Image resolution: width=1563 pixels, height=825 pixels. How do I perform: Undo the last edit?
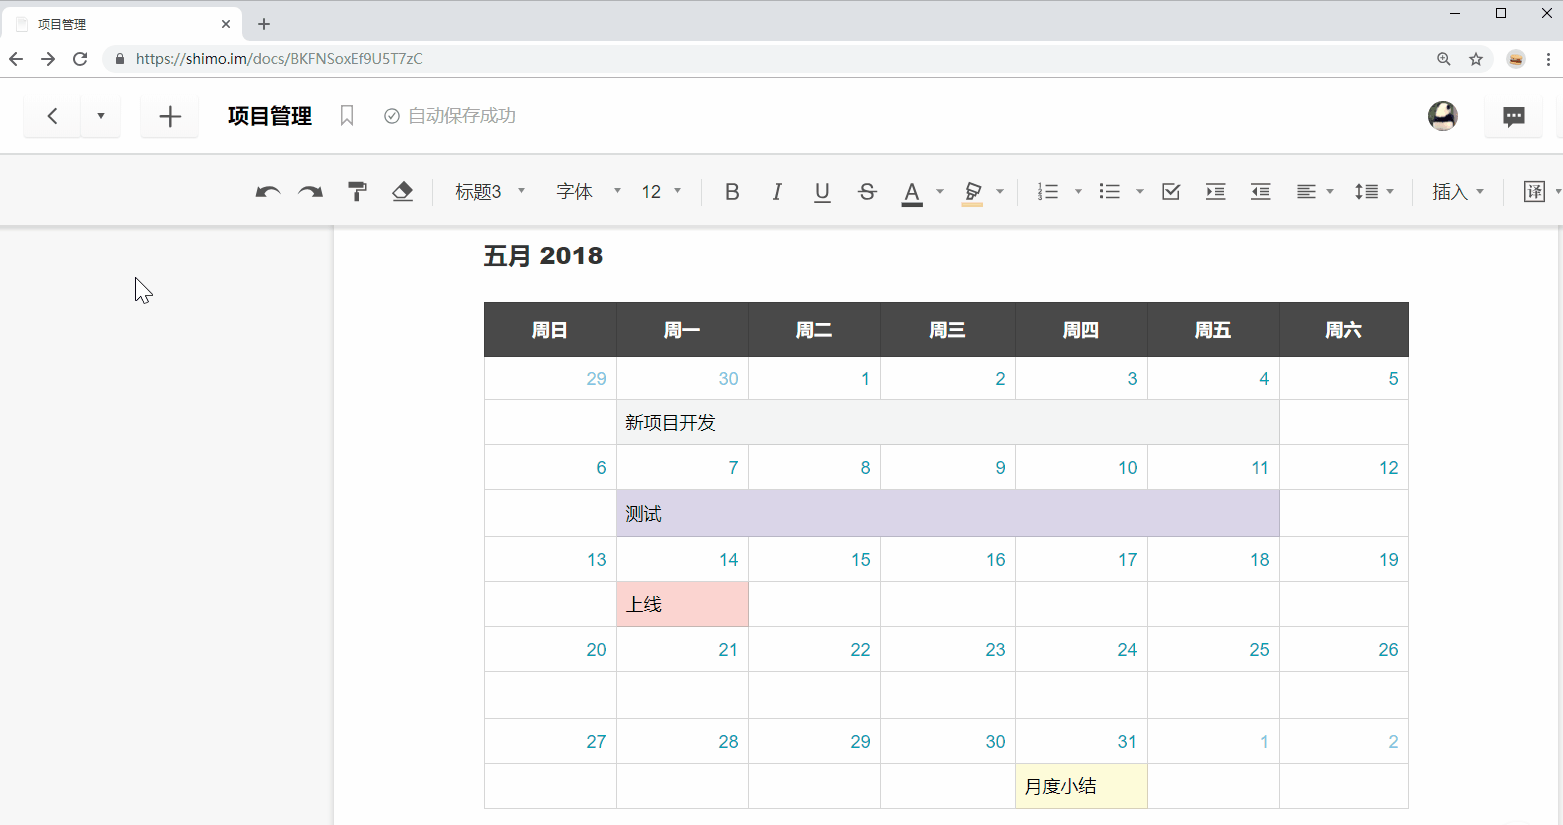pos(268,192)
